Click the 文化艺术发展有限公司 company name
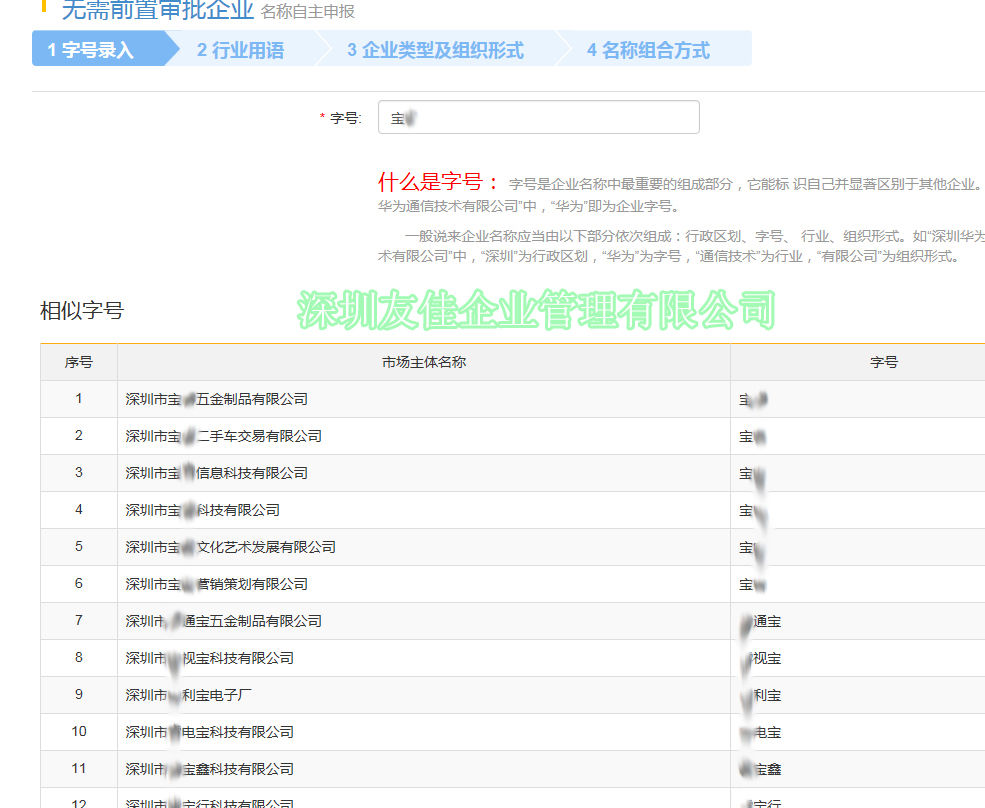The width and height of the screenshot is (985, 808). [x=231, y=547]
